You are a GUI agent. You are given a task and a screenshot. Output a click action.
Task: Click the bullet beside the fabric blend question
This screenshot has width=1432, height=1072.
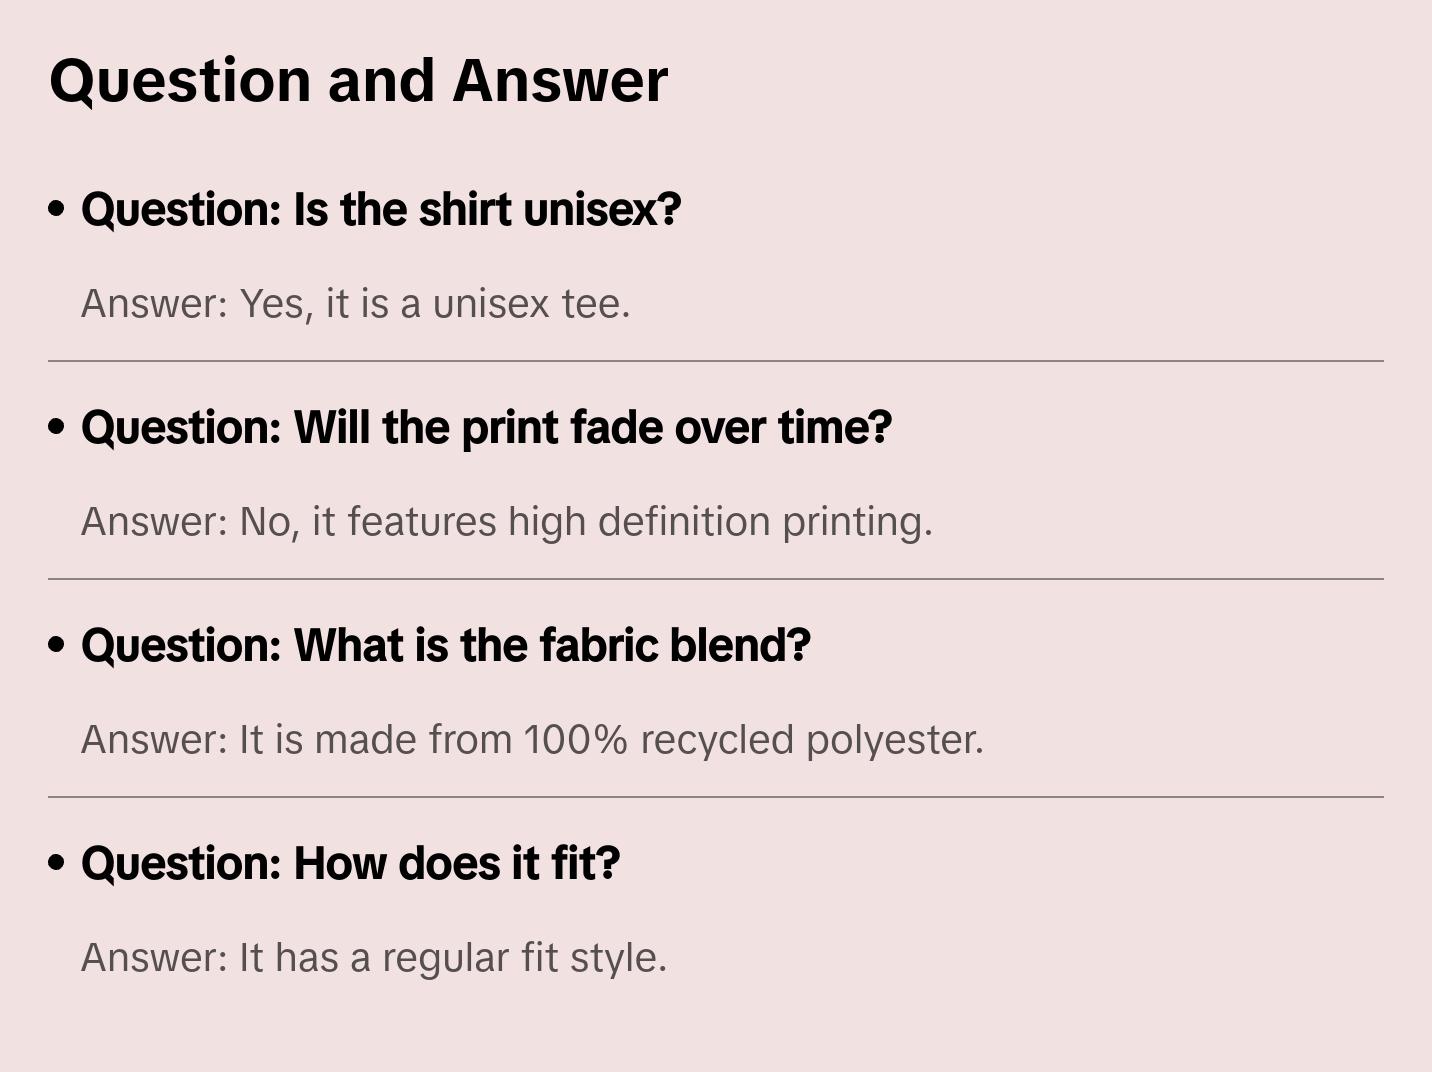[x=57, y=646]
